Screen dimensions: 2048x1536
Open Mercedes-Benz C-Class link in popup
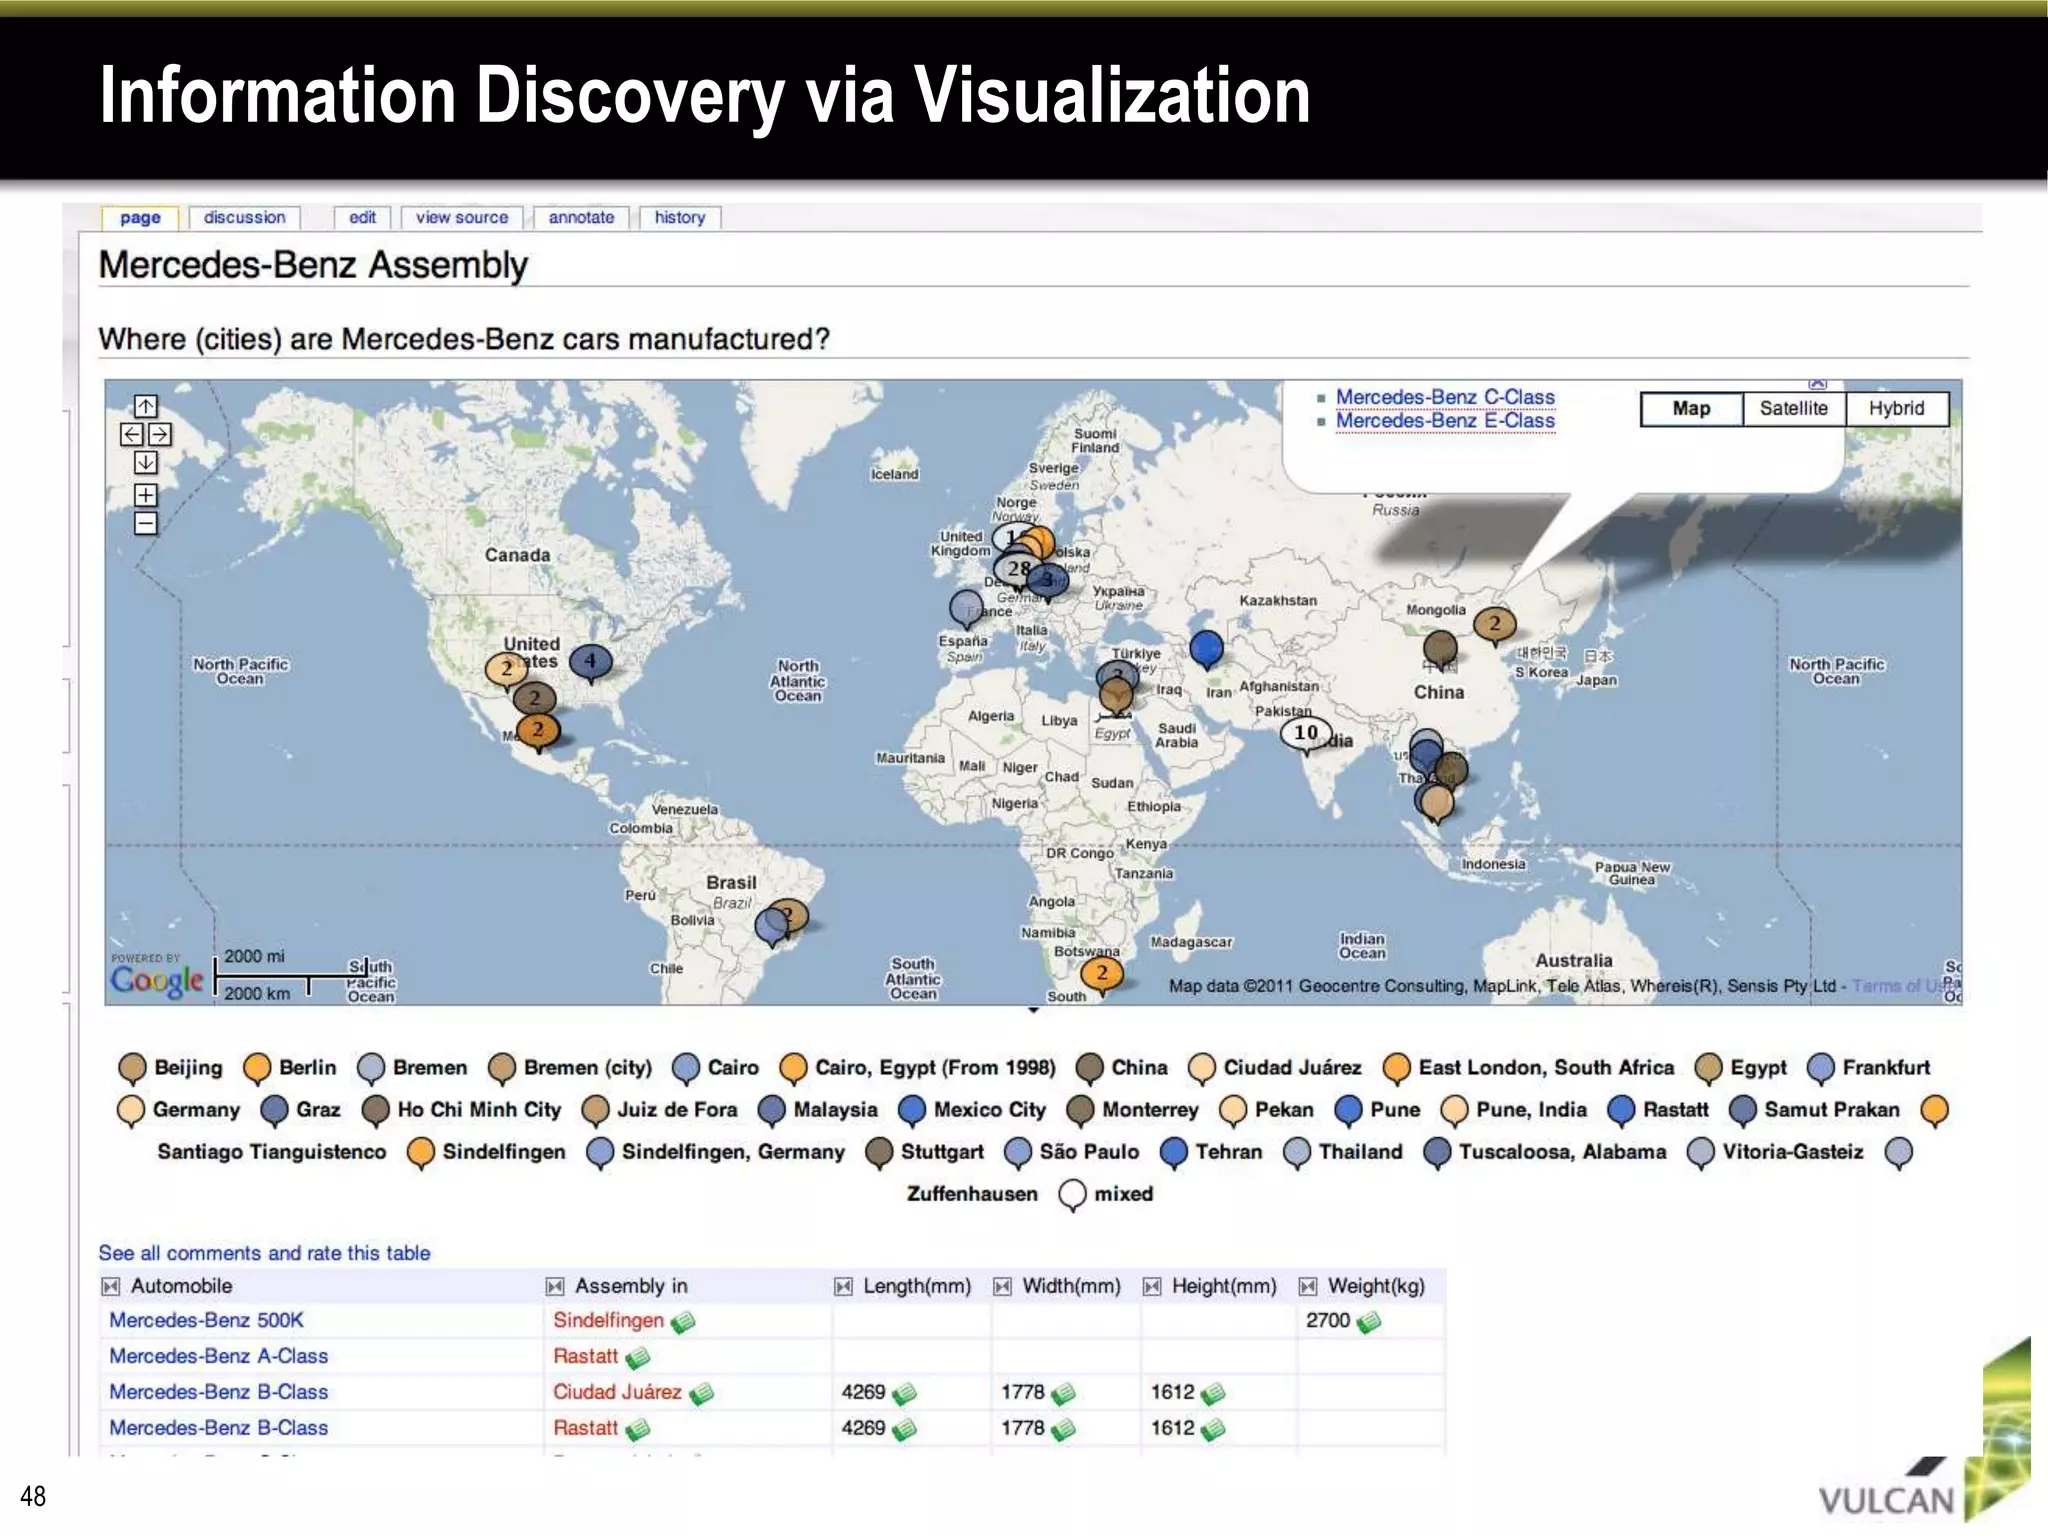[x=1444, y=397]
